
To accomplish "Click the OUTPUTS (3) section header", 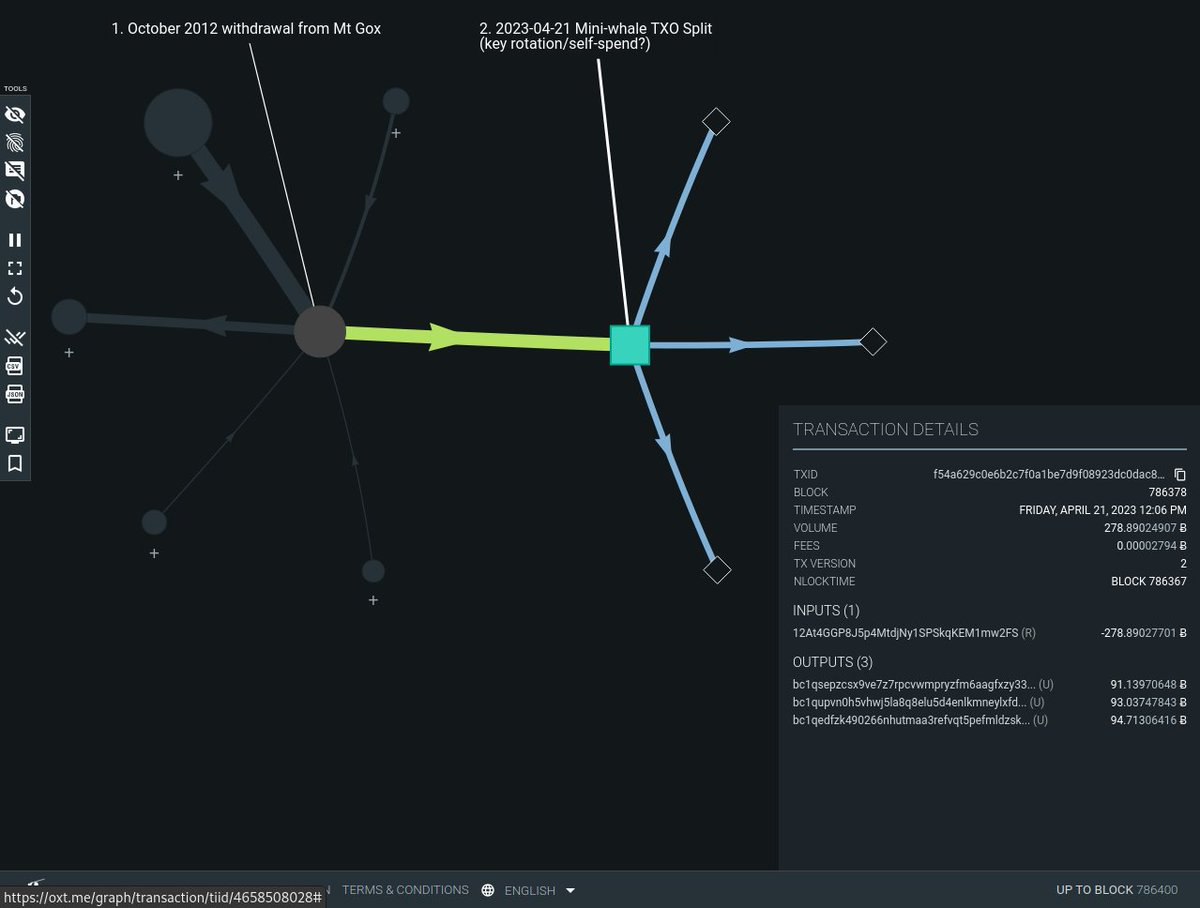I will 831,662.
